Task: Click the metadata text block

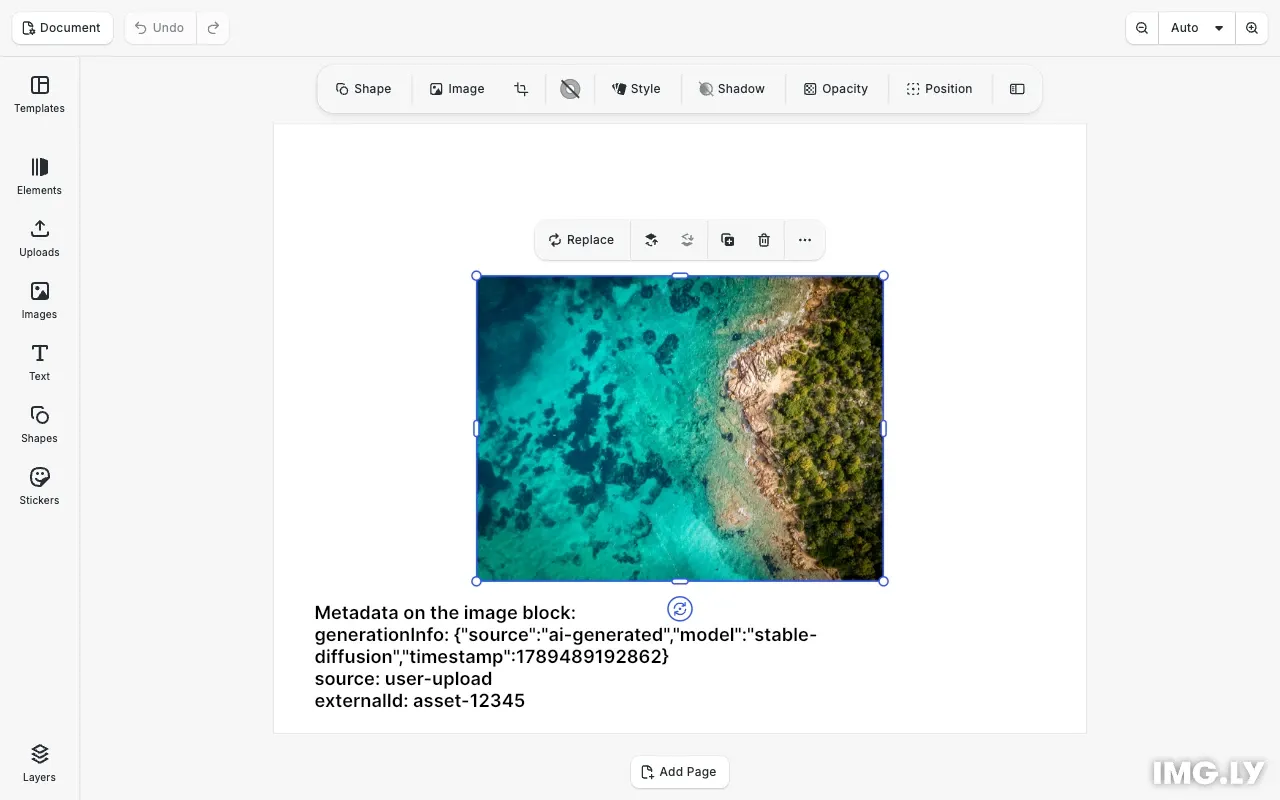Action: (x=566, y=656)
